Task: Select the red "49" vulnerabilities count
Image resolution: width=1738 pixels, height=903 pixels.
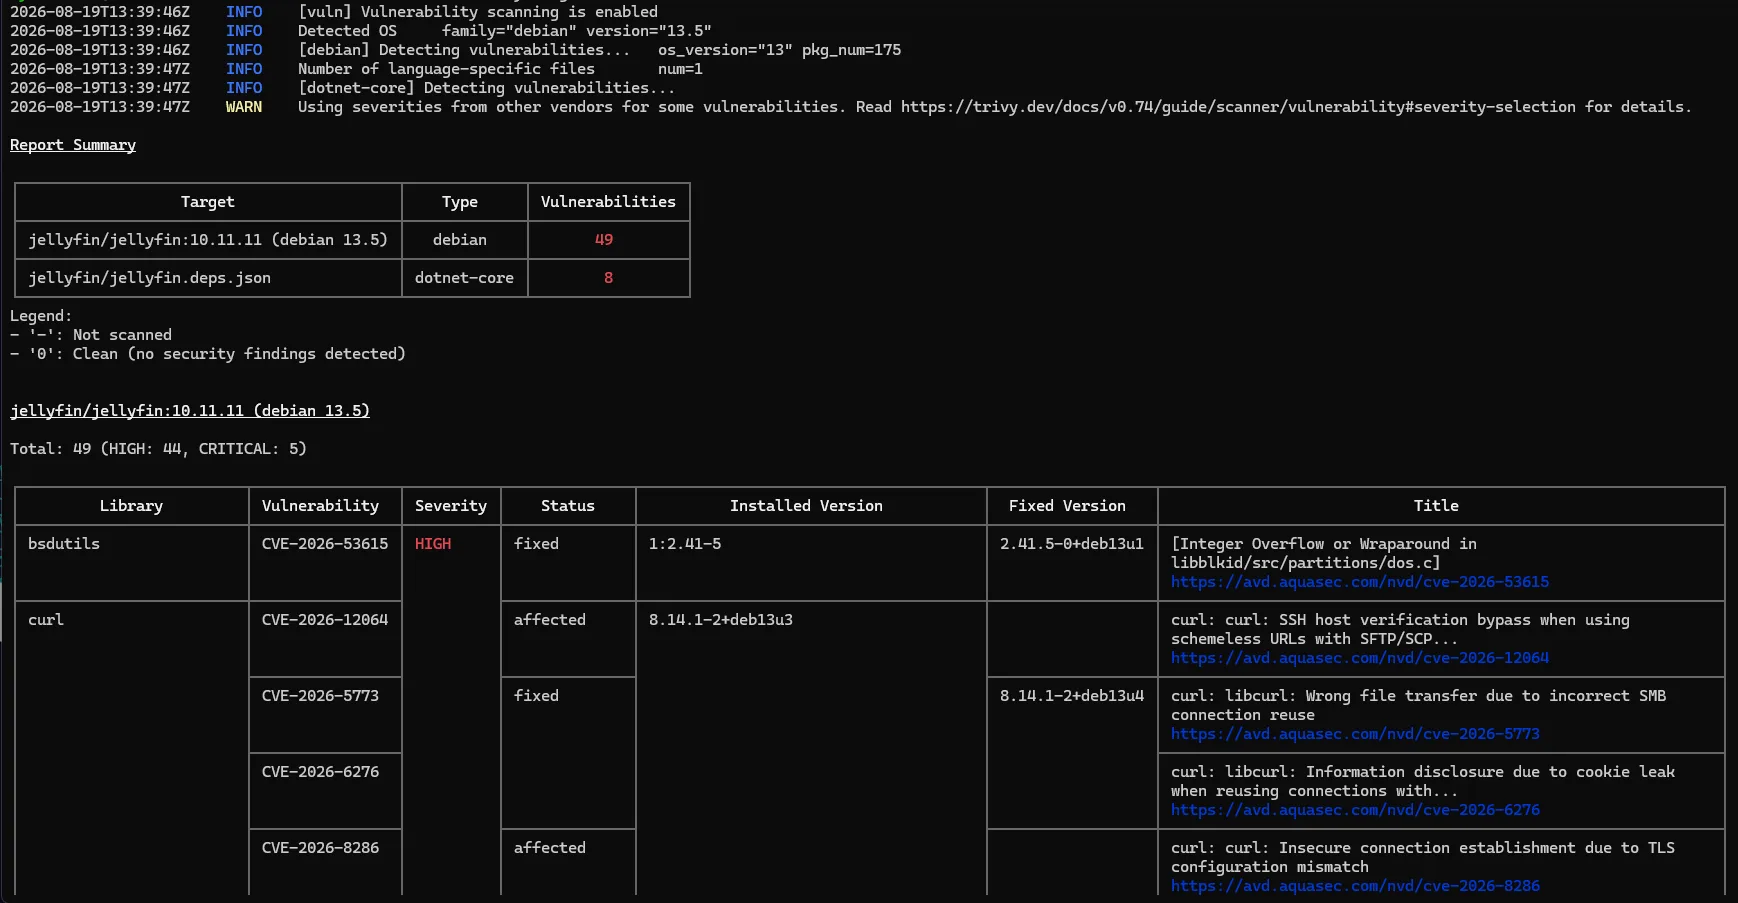Action: [x=604, y=240]
